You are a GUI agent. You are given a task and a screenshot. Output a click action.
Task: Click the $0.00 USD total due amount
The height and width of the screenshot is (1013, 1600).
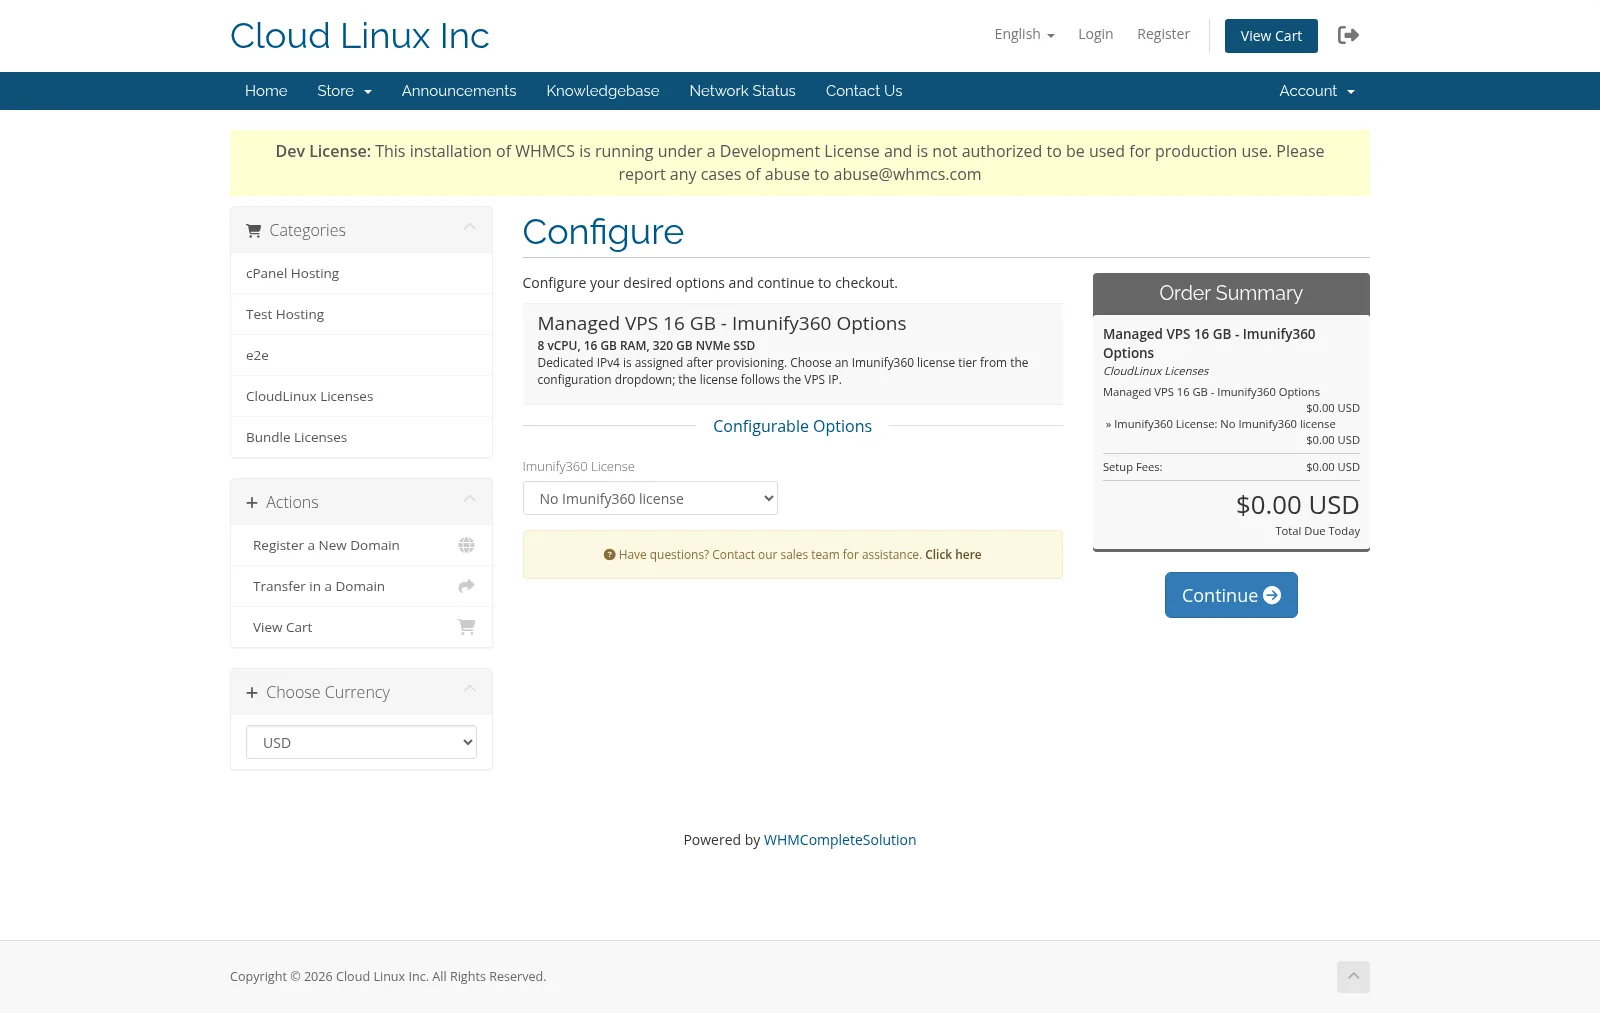[x=1297, y=505]
